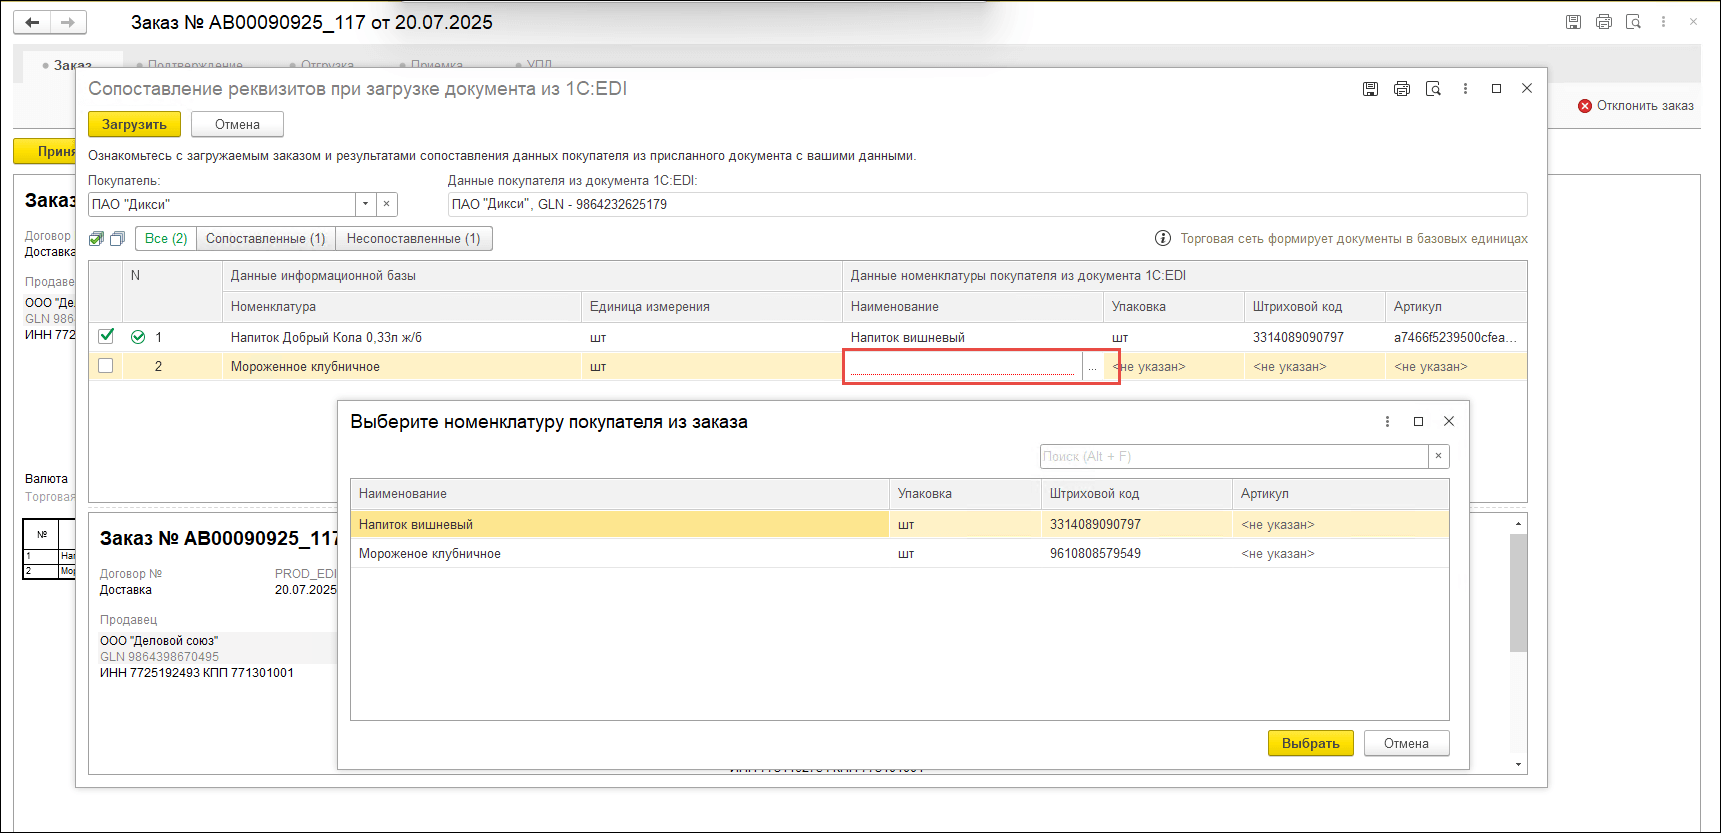The width and height of the screenshot is (1721, 833).
Task: Switch to the Несопоставленные (1) tab
Action: point(413,239)
